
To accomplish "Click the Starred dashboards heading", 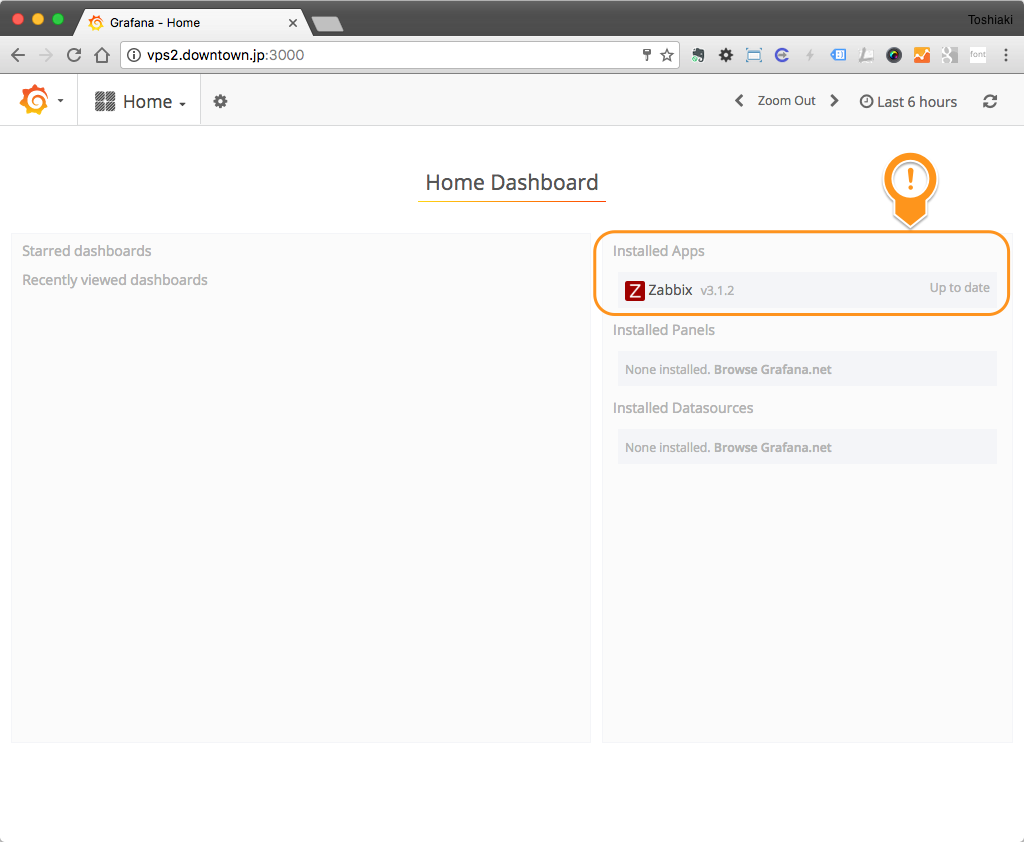I will coord(87,251).
